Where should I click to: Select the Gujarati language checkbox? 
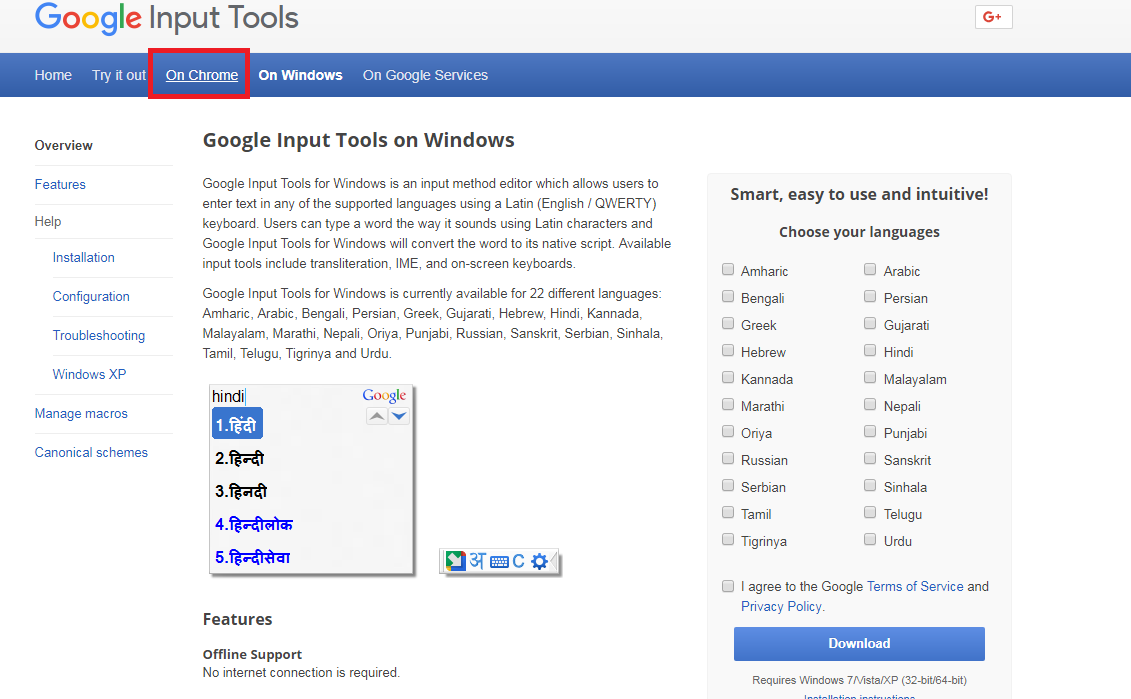click(x=870, y=324)
